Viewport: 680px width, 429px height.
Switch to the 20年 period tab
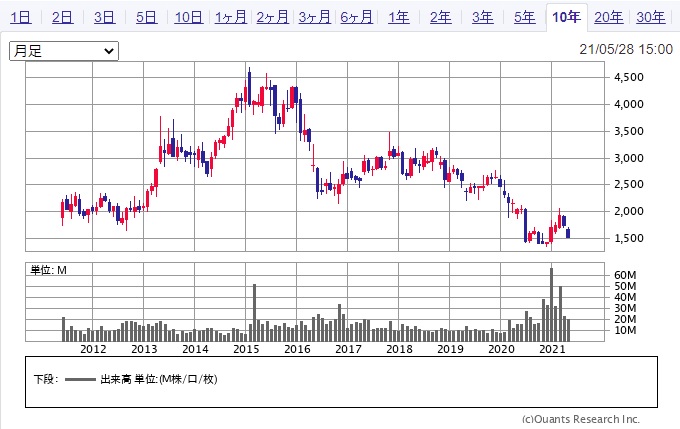pos(609,17)
